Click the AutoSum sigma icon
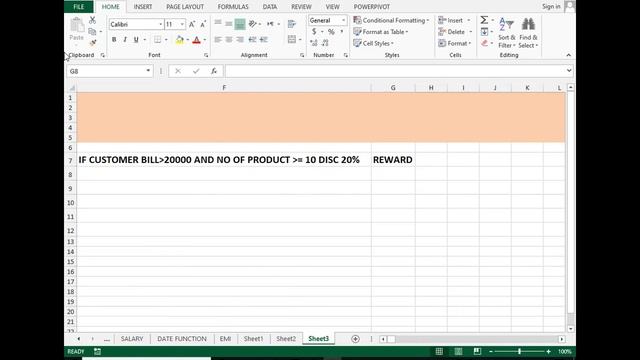The width and height of the screenshot is (640, 360). 484,20
